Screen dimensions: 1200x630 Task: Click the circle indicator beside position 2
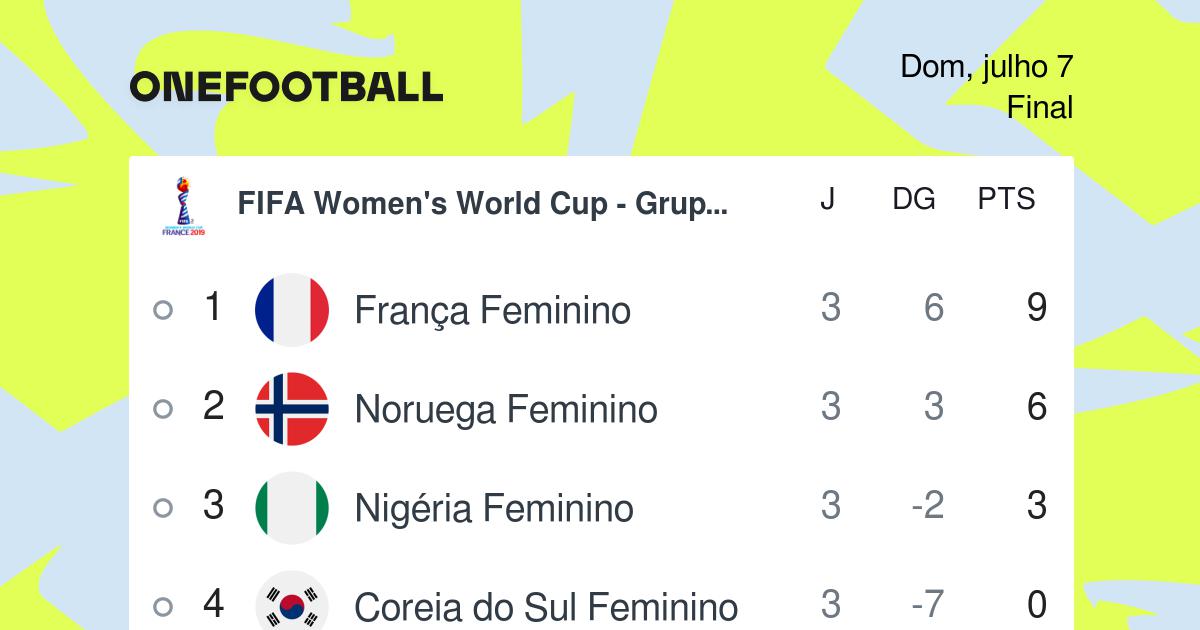pos(163,409)
